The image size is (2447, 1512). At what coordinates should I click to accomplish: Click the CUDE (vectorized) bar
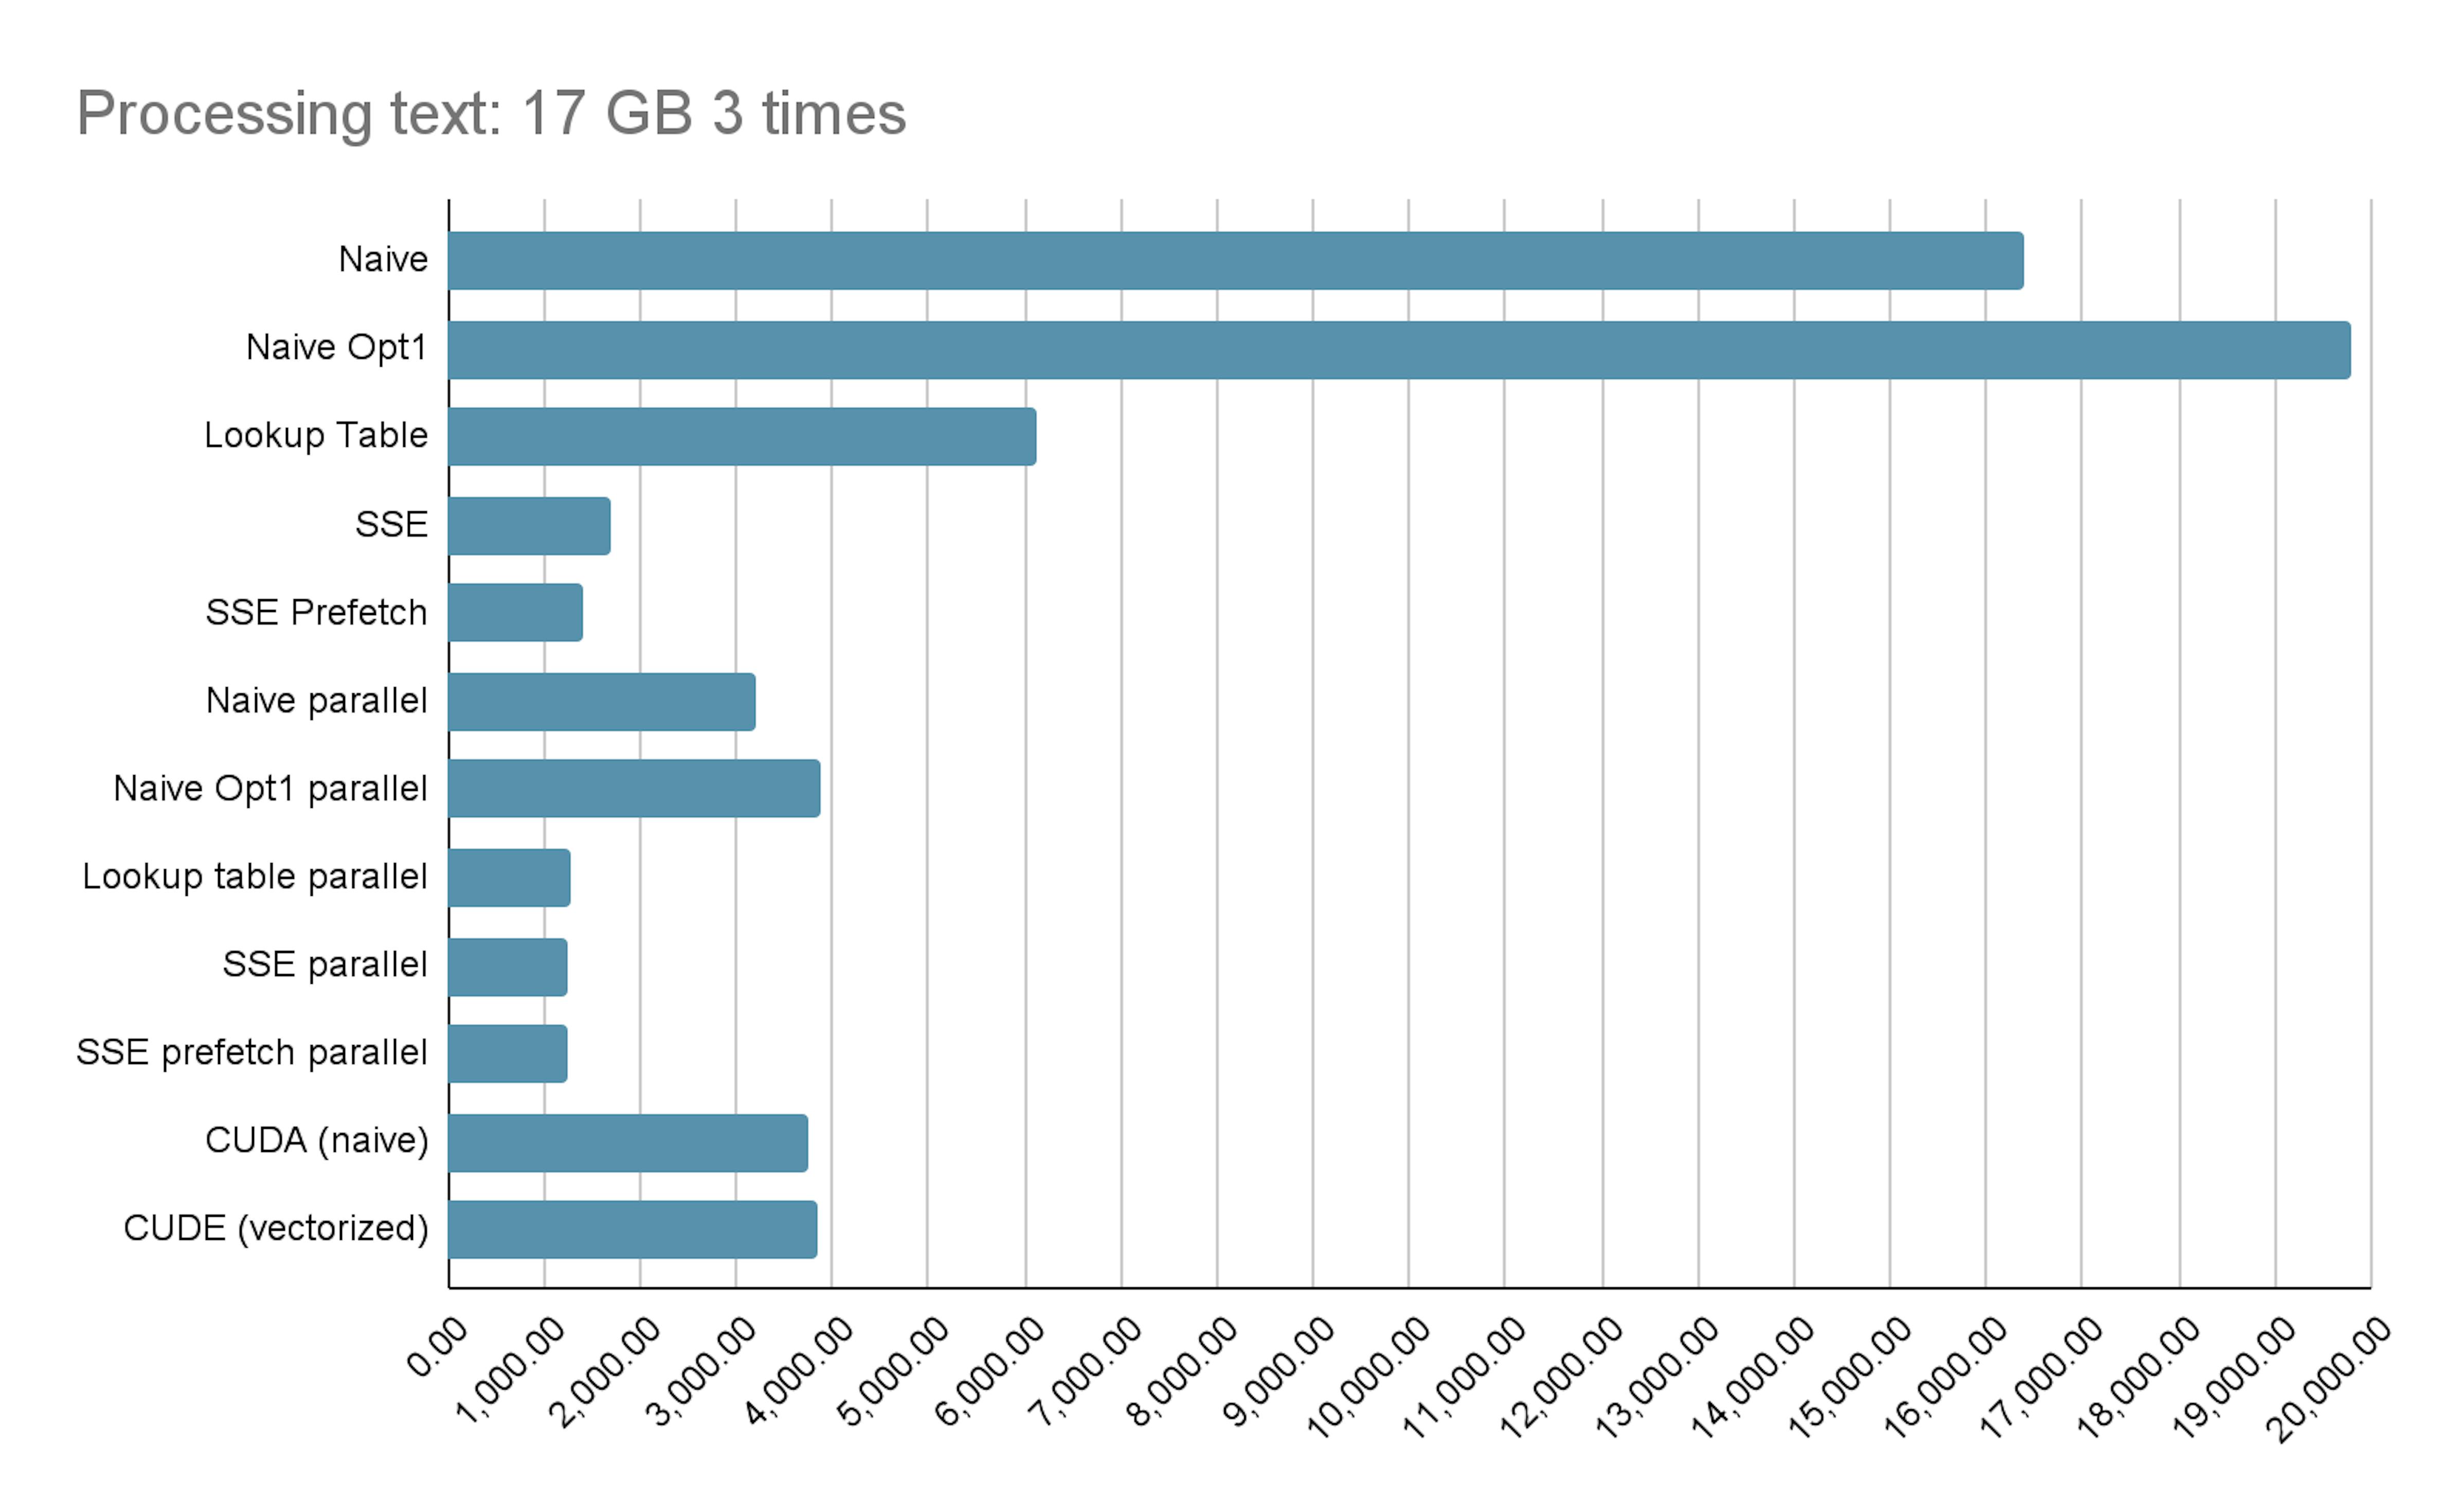(x=632, y=1230)
